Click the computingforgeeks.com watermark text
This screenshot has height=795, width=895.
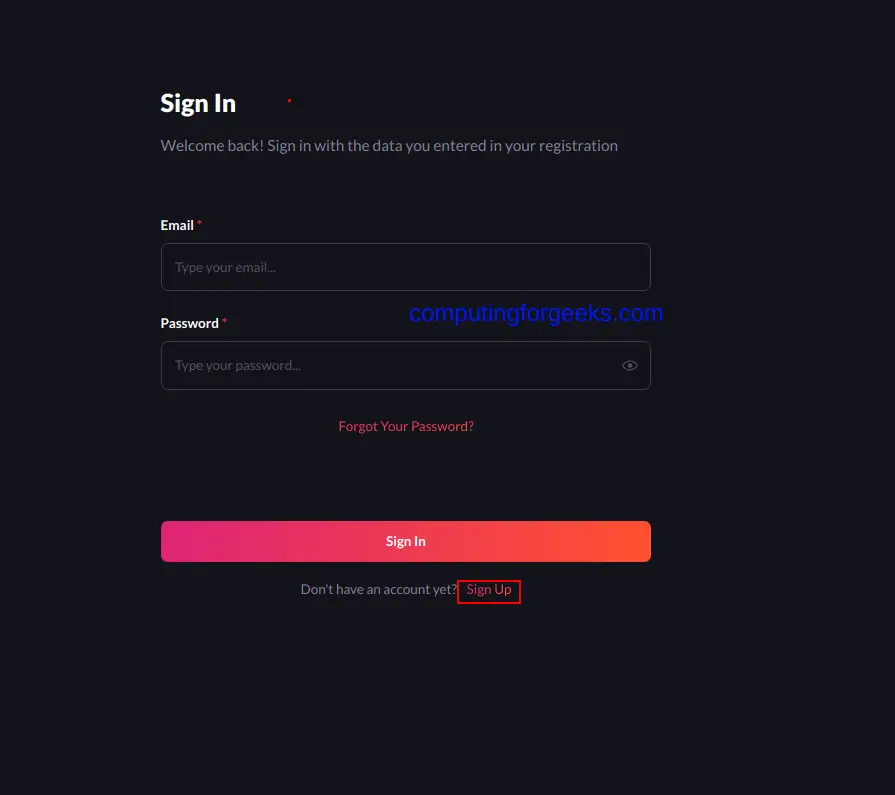point(536,313)
